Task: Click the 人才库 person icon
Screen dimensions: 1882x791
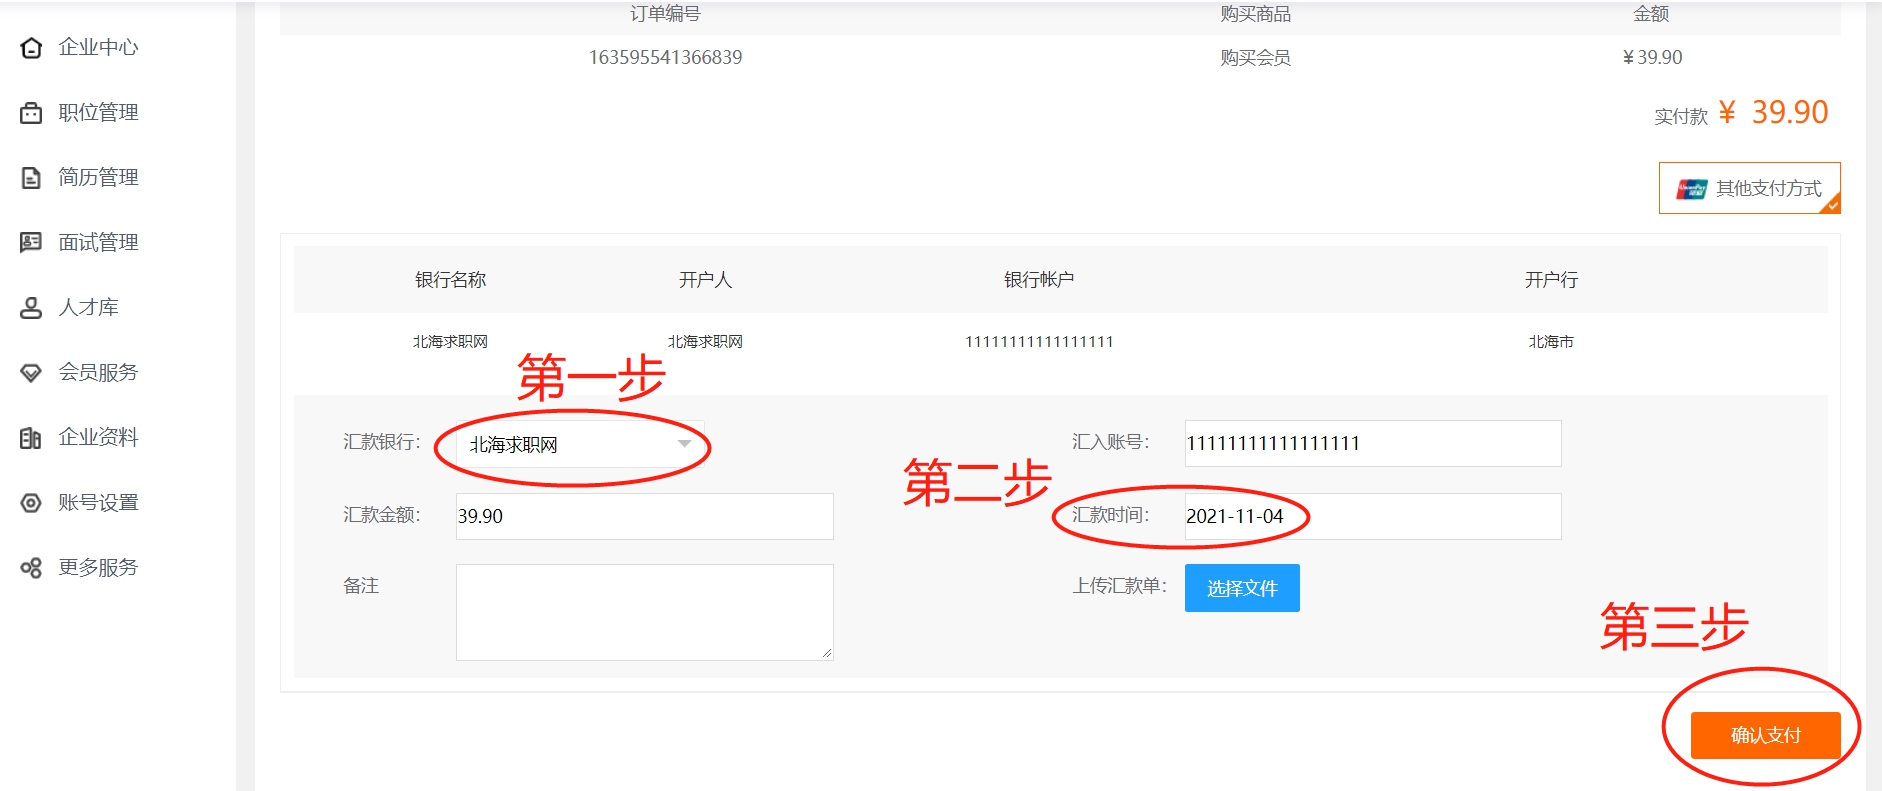Action: (31, 308)
